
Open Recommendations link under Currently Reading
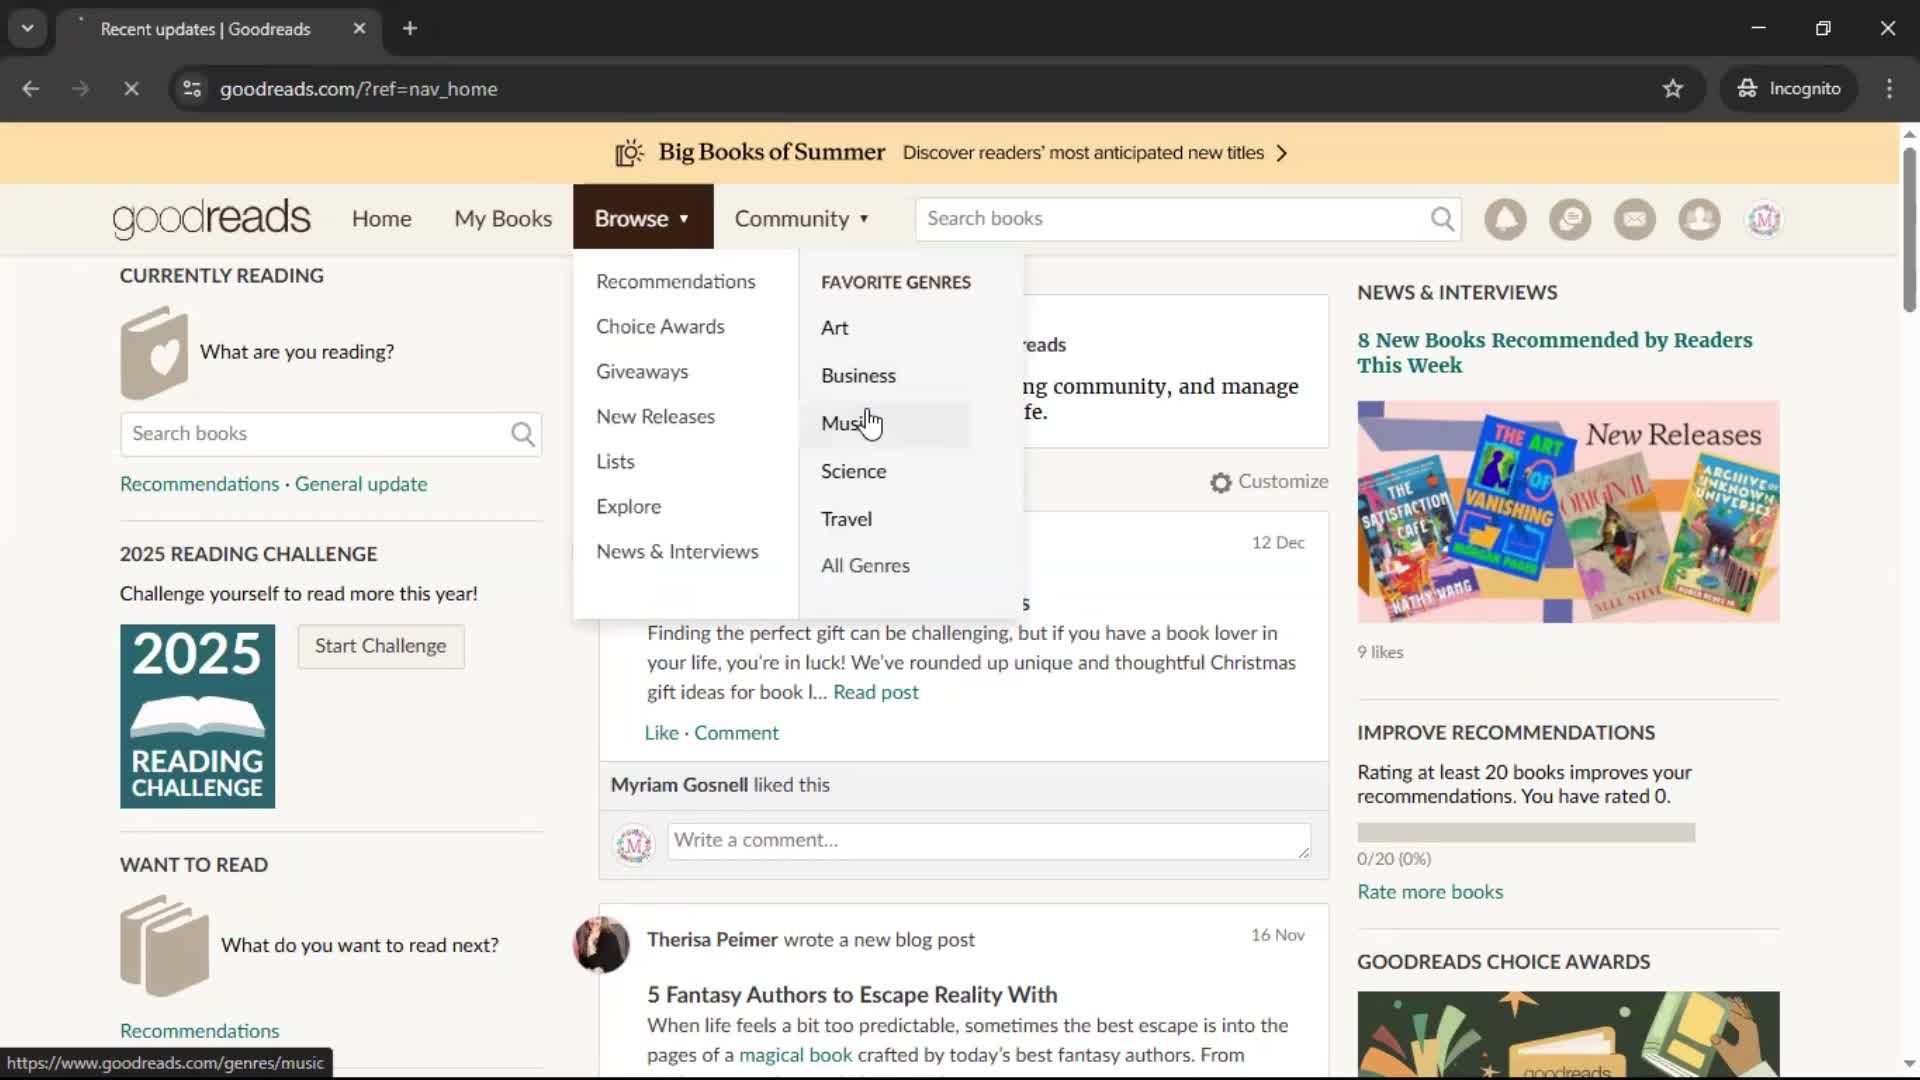[199, 484]
